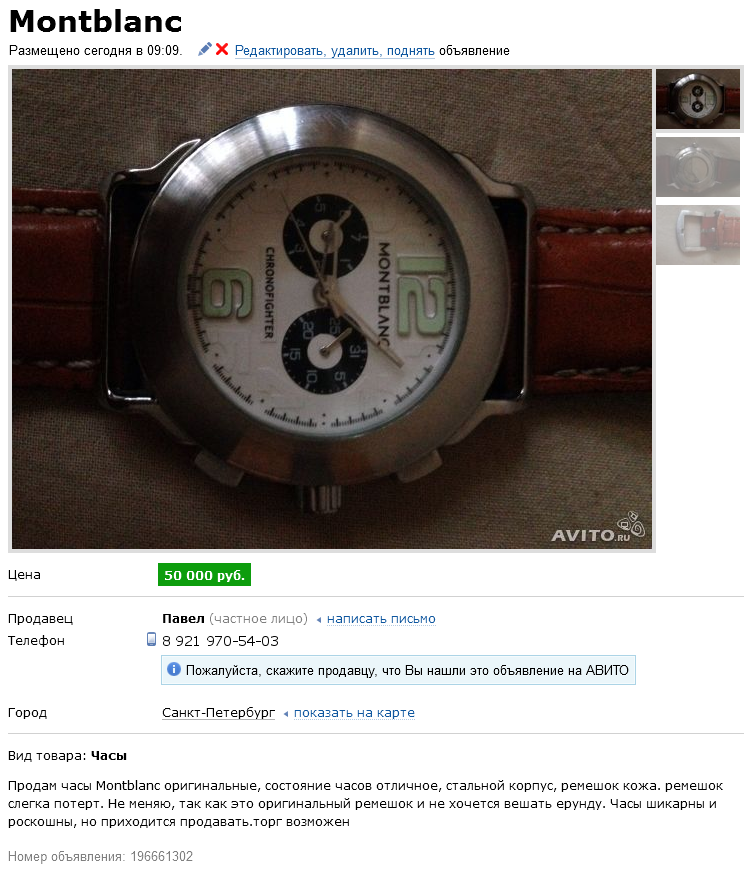Click the blue info icon in the notice

174,669
